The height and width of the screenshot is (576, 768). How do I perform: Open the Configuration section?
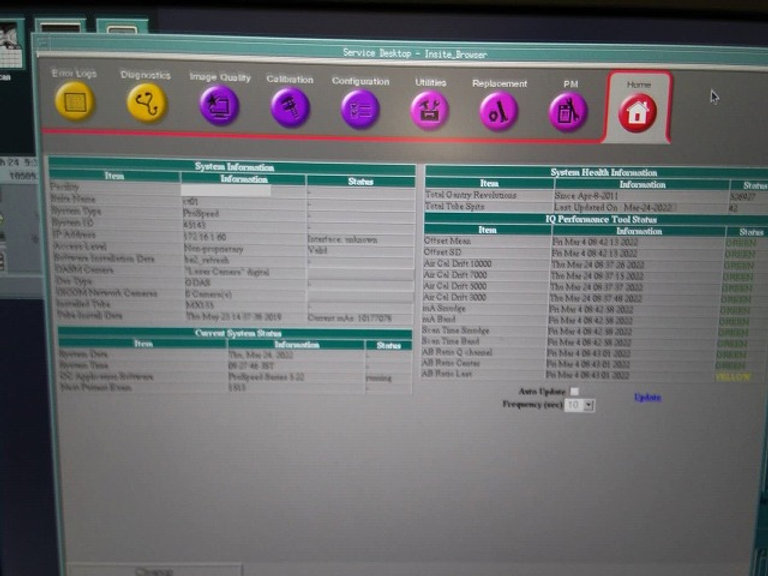point(360,108)
